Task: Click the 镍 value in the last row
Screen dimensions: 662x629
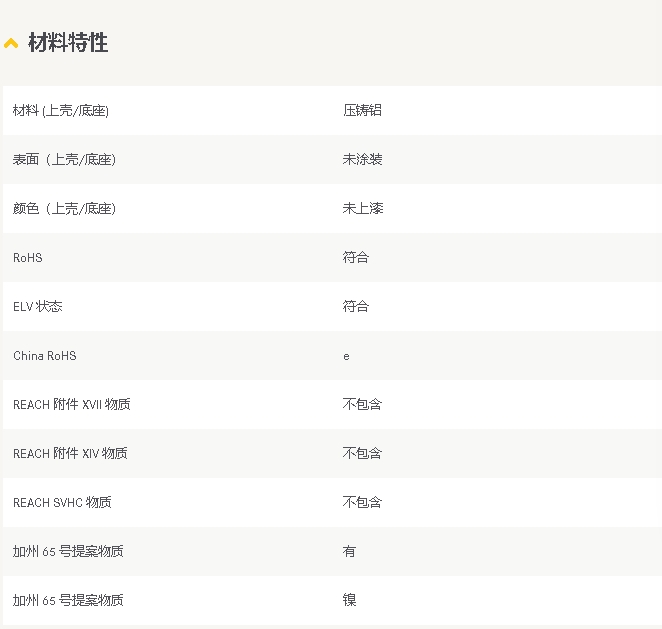Action: click(349, 601)
